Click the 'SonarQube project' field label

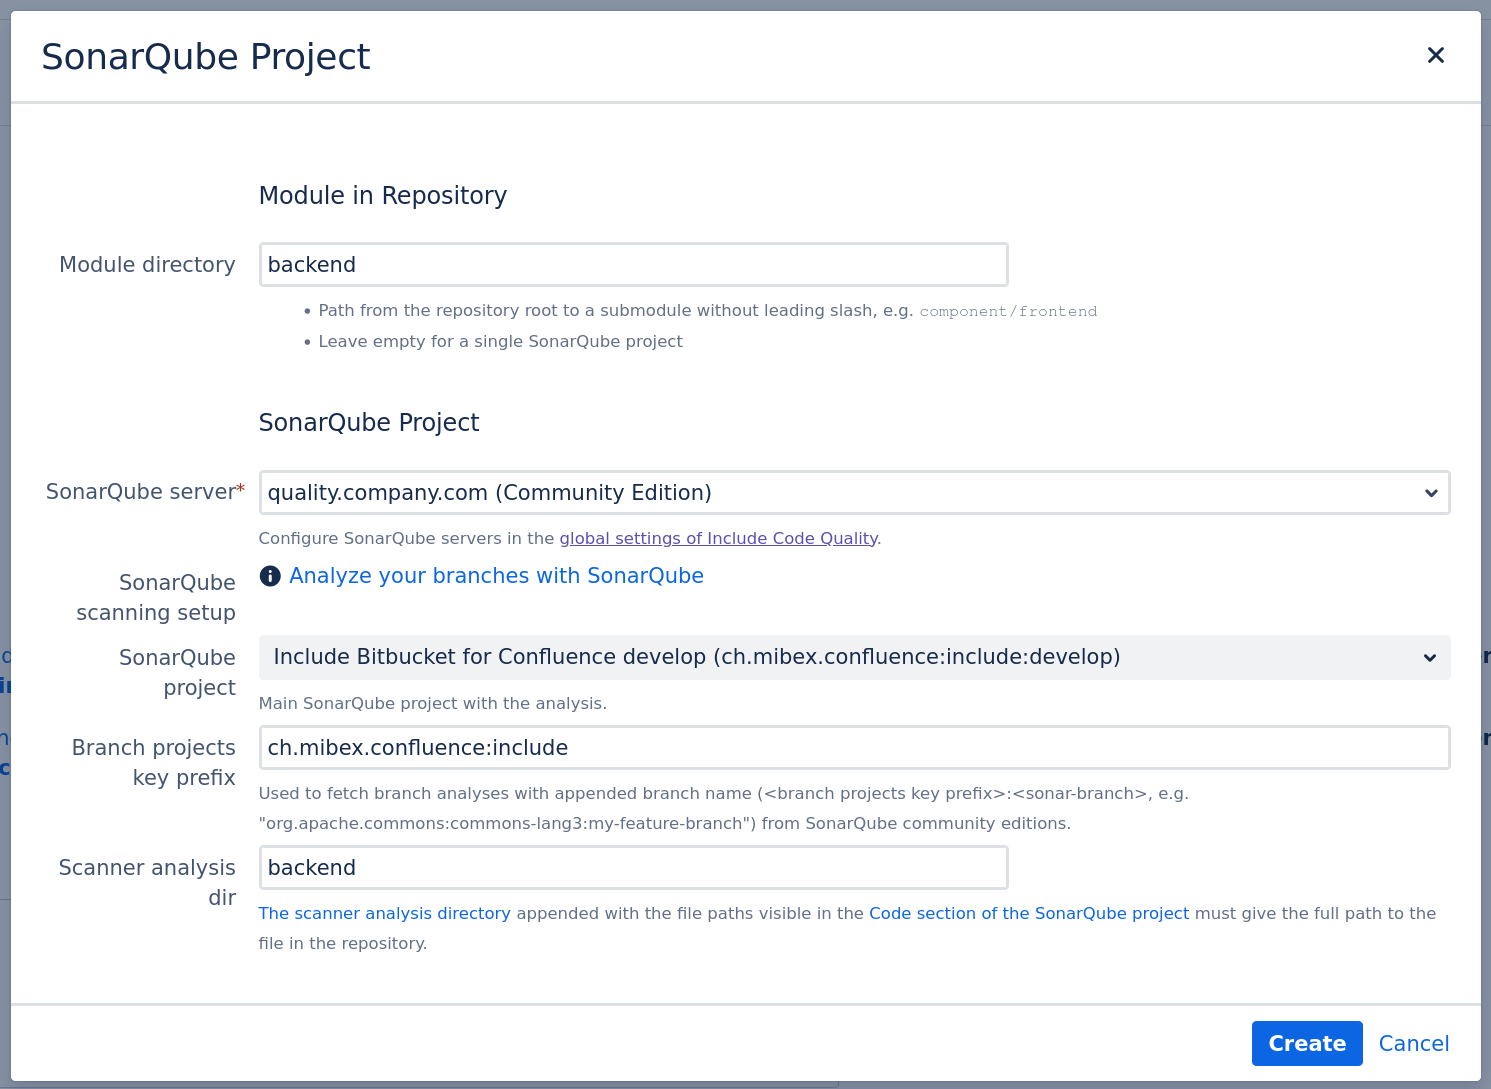(x=177, y=673)
